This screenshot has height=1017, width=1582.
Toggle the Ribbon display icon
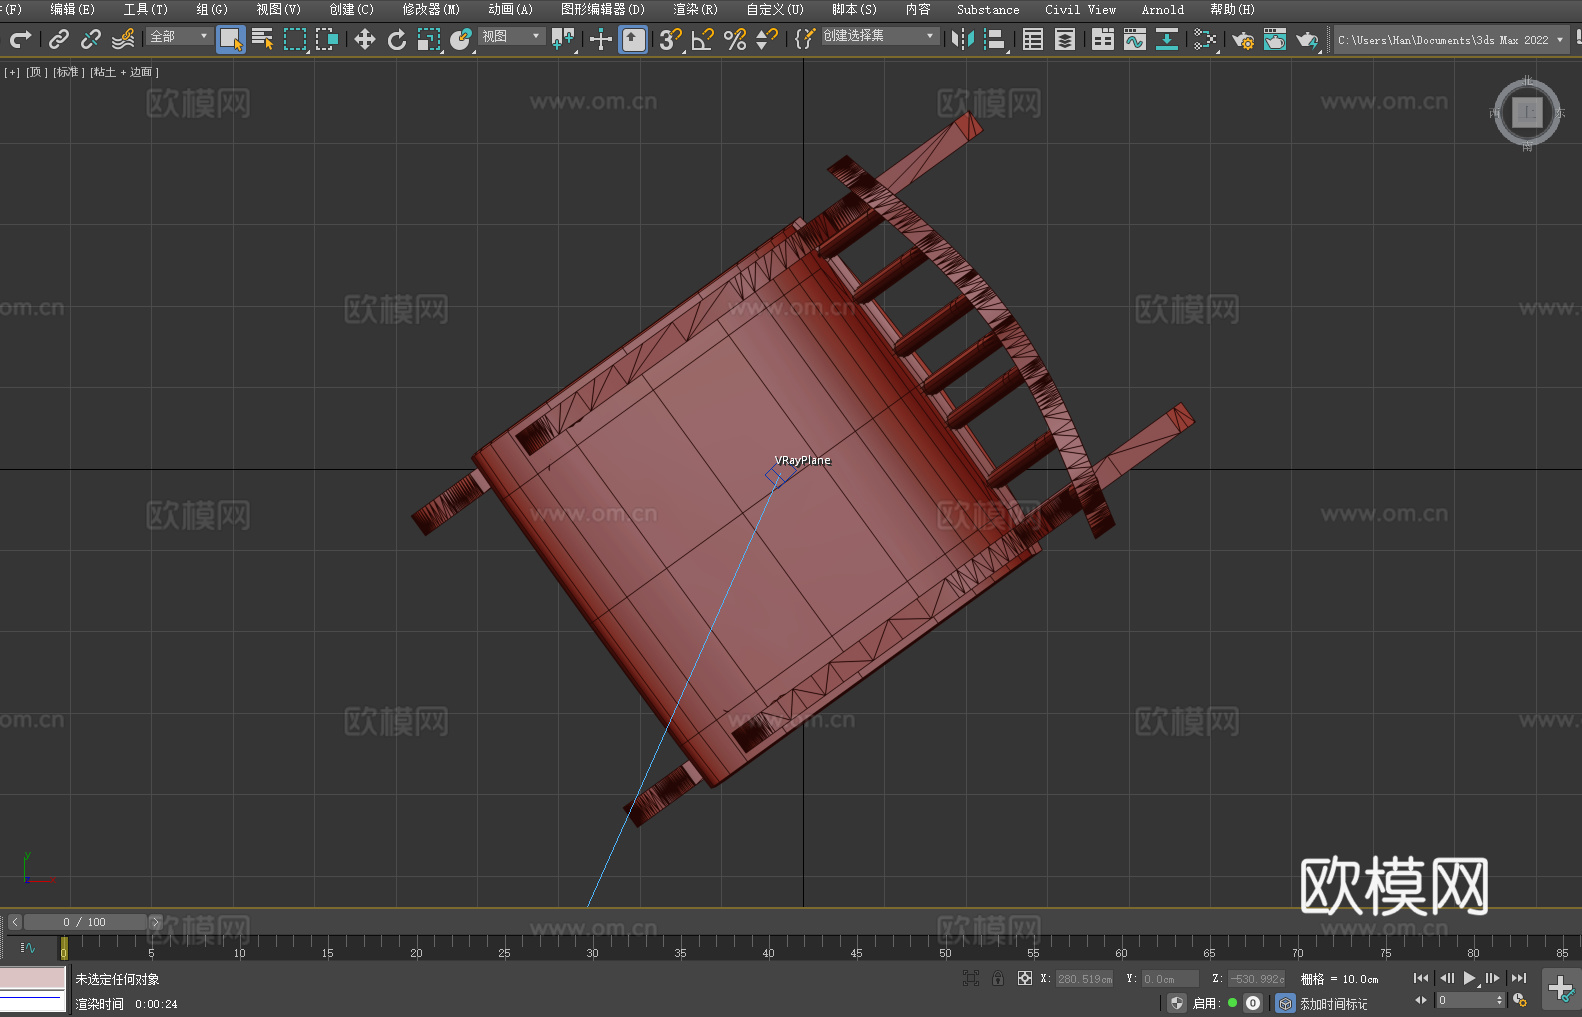(1103, 39)
